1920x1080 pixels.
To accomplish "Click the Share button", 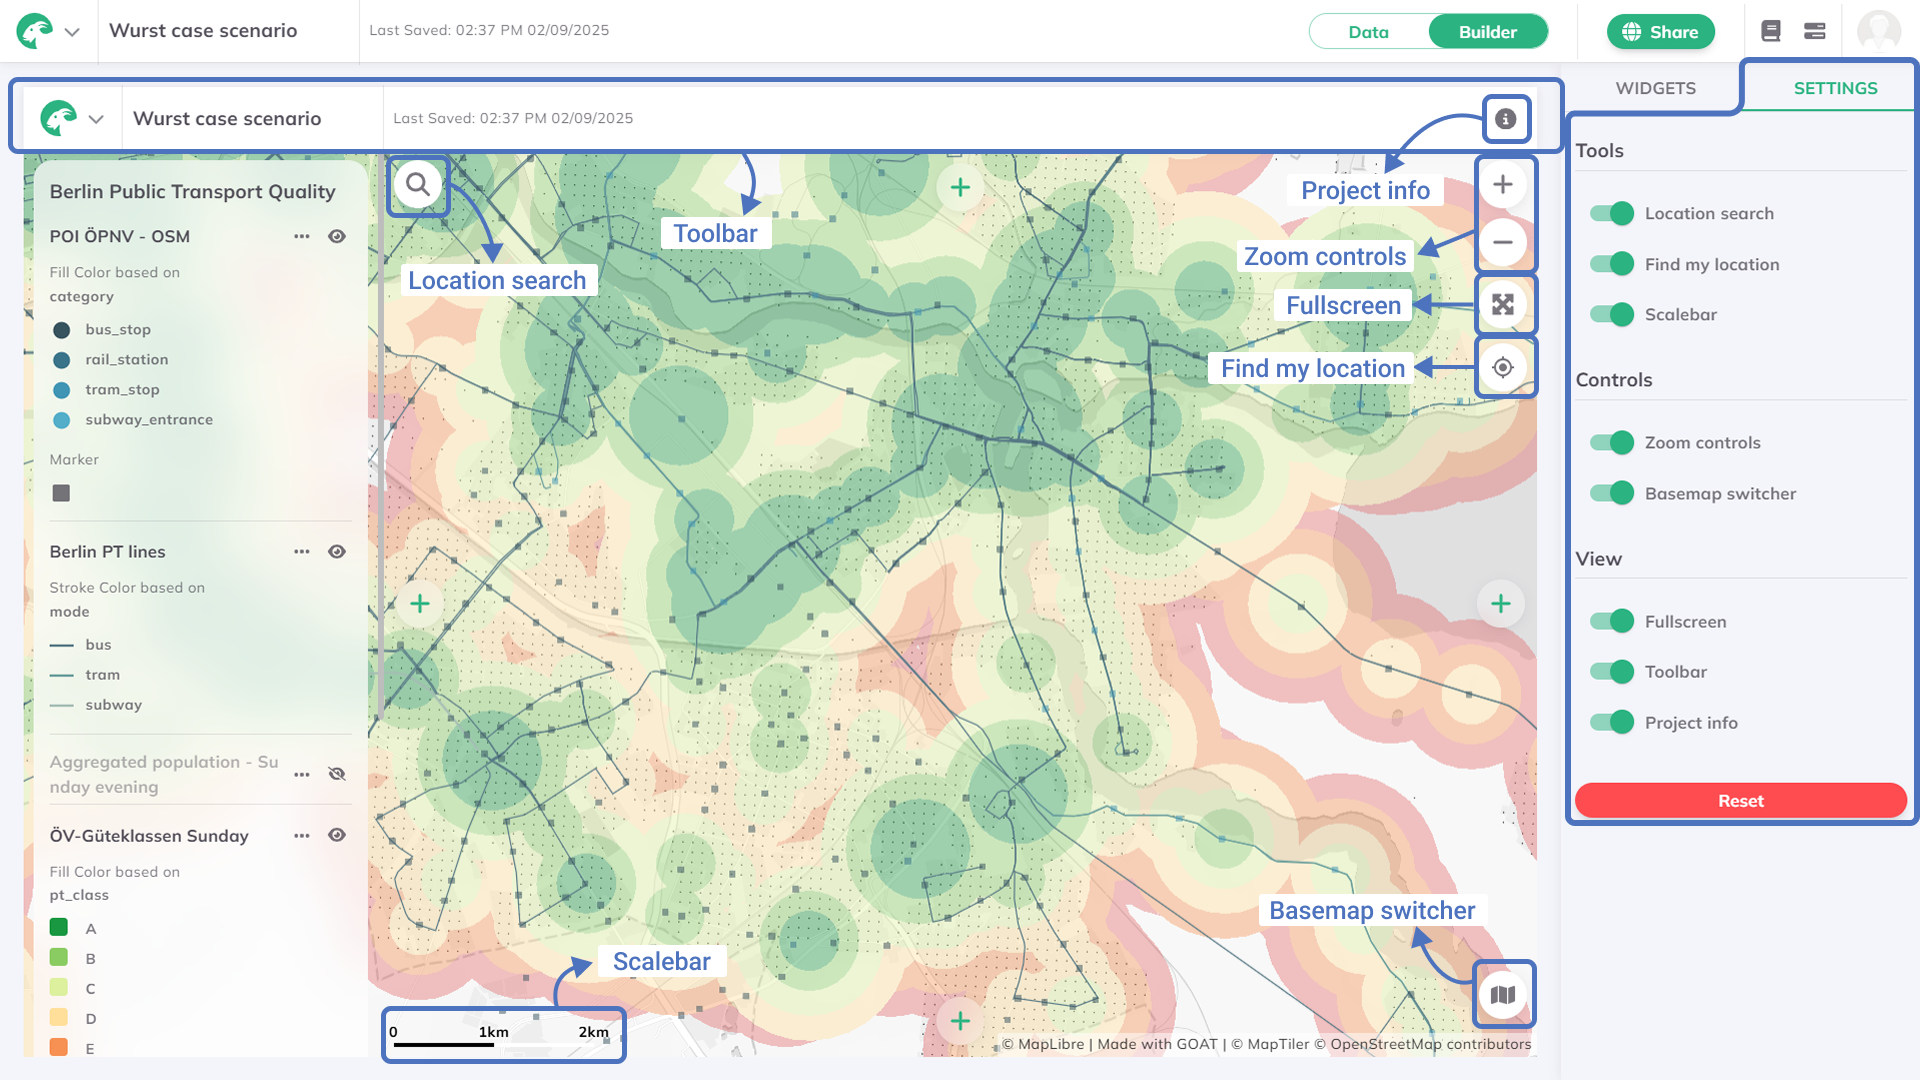I will point(1660,32).
